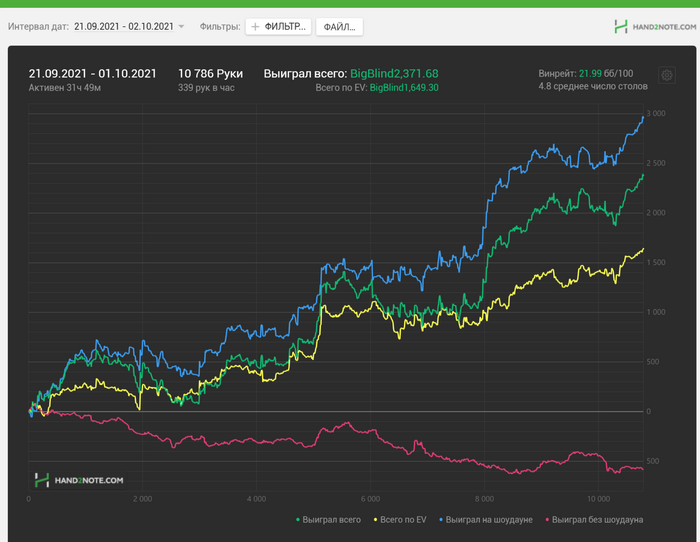This screenshot has width=700, height=542.
Task: Toggle the Выиграл всего legend series
Action: click(328, 520)
